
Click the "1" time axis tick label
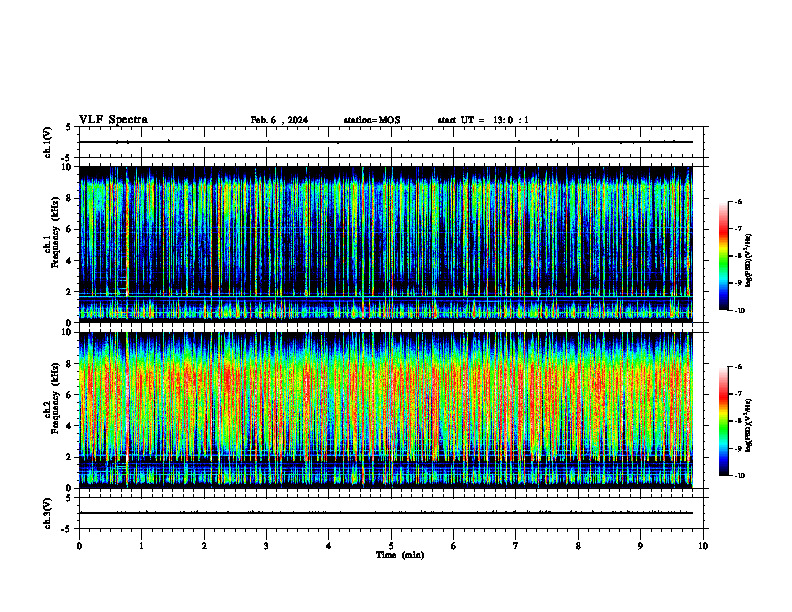[x=142, y=546]
